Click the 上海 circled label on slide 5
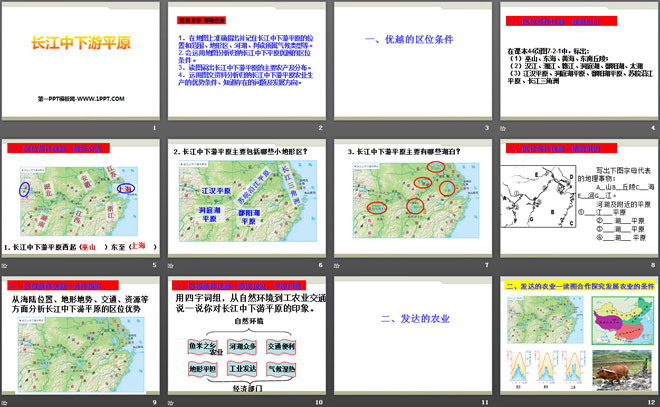The width and height of the screenshot is (660, 407). [125, 188]
